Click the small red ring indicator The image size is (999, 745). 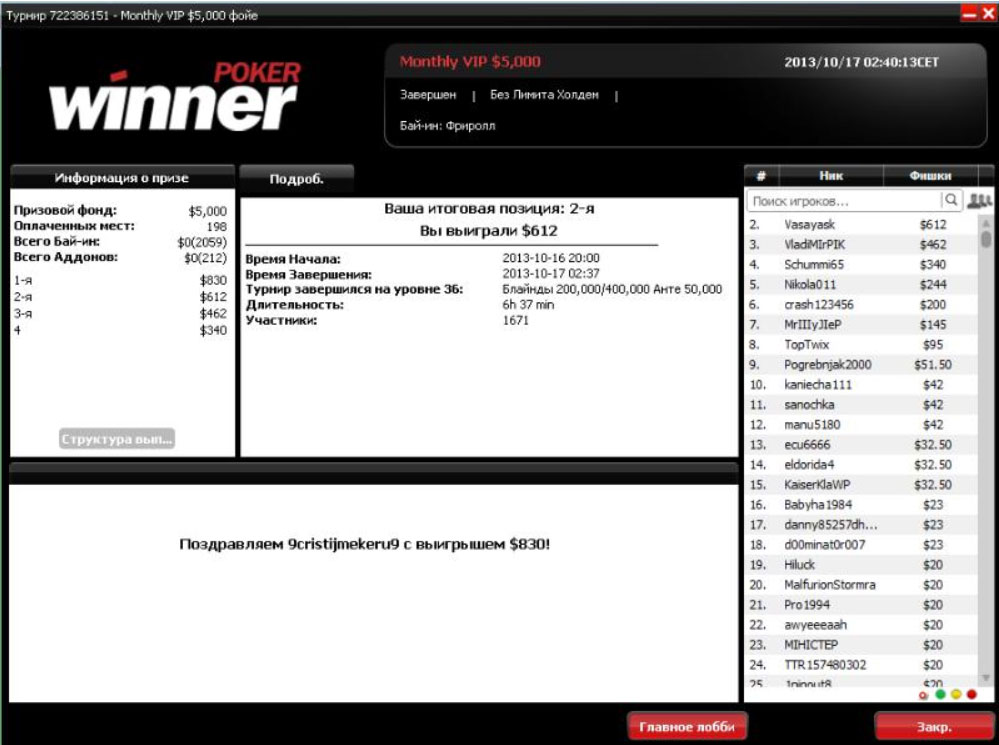924,695
